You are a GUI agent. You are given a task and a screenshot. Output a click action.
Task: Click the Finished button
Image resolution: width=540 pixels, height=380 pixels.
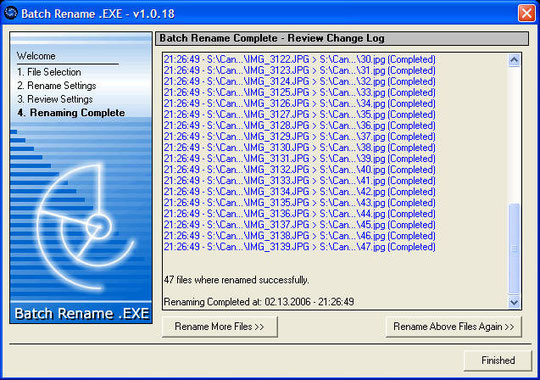498,360
